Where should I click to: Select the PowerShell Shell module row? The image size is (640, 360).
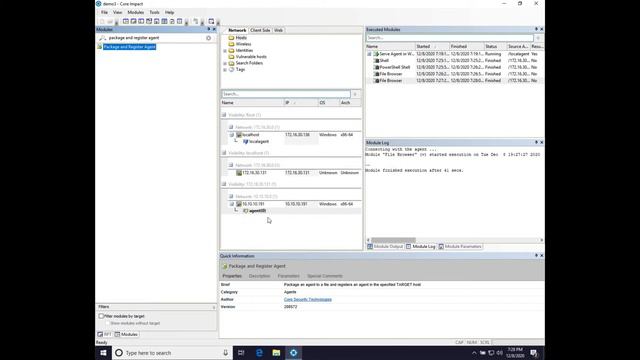coord(455,67)
